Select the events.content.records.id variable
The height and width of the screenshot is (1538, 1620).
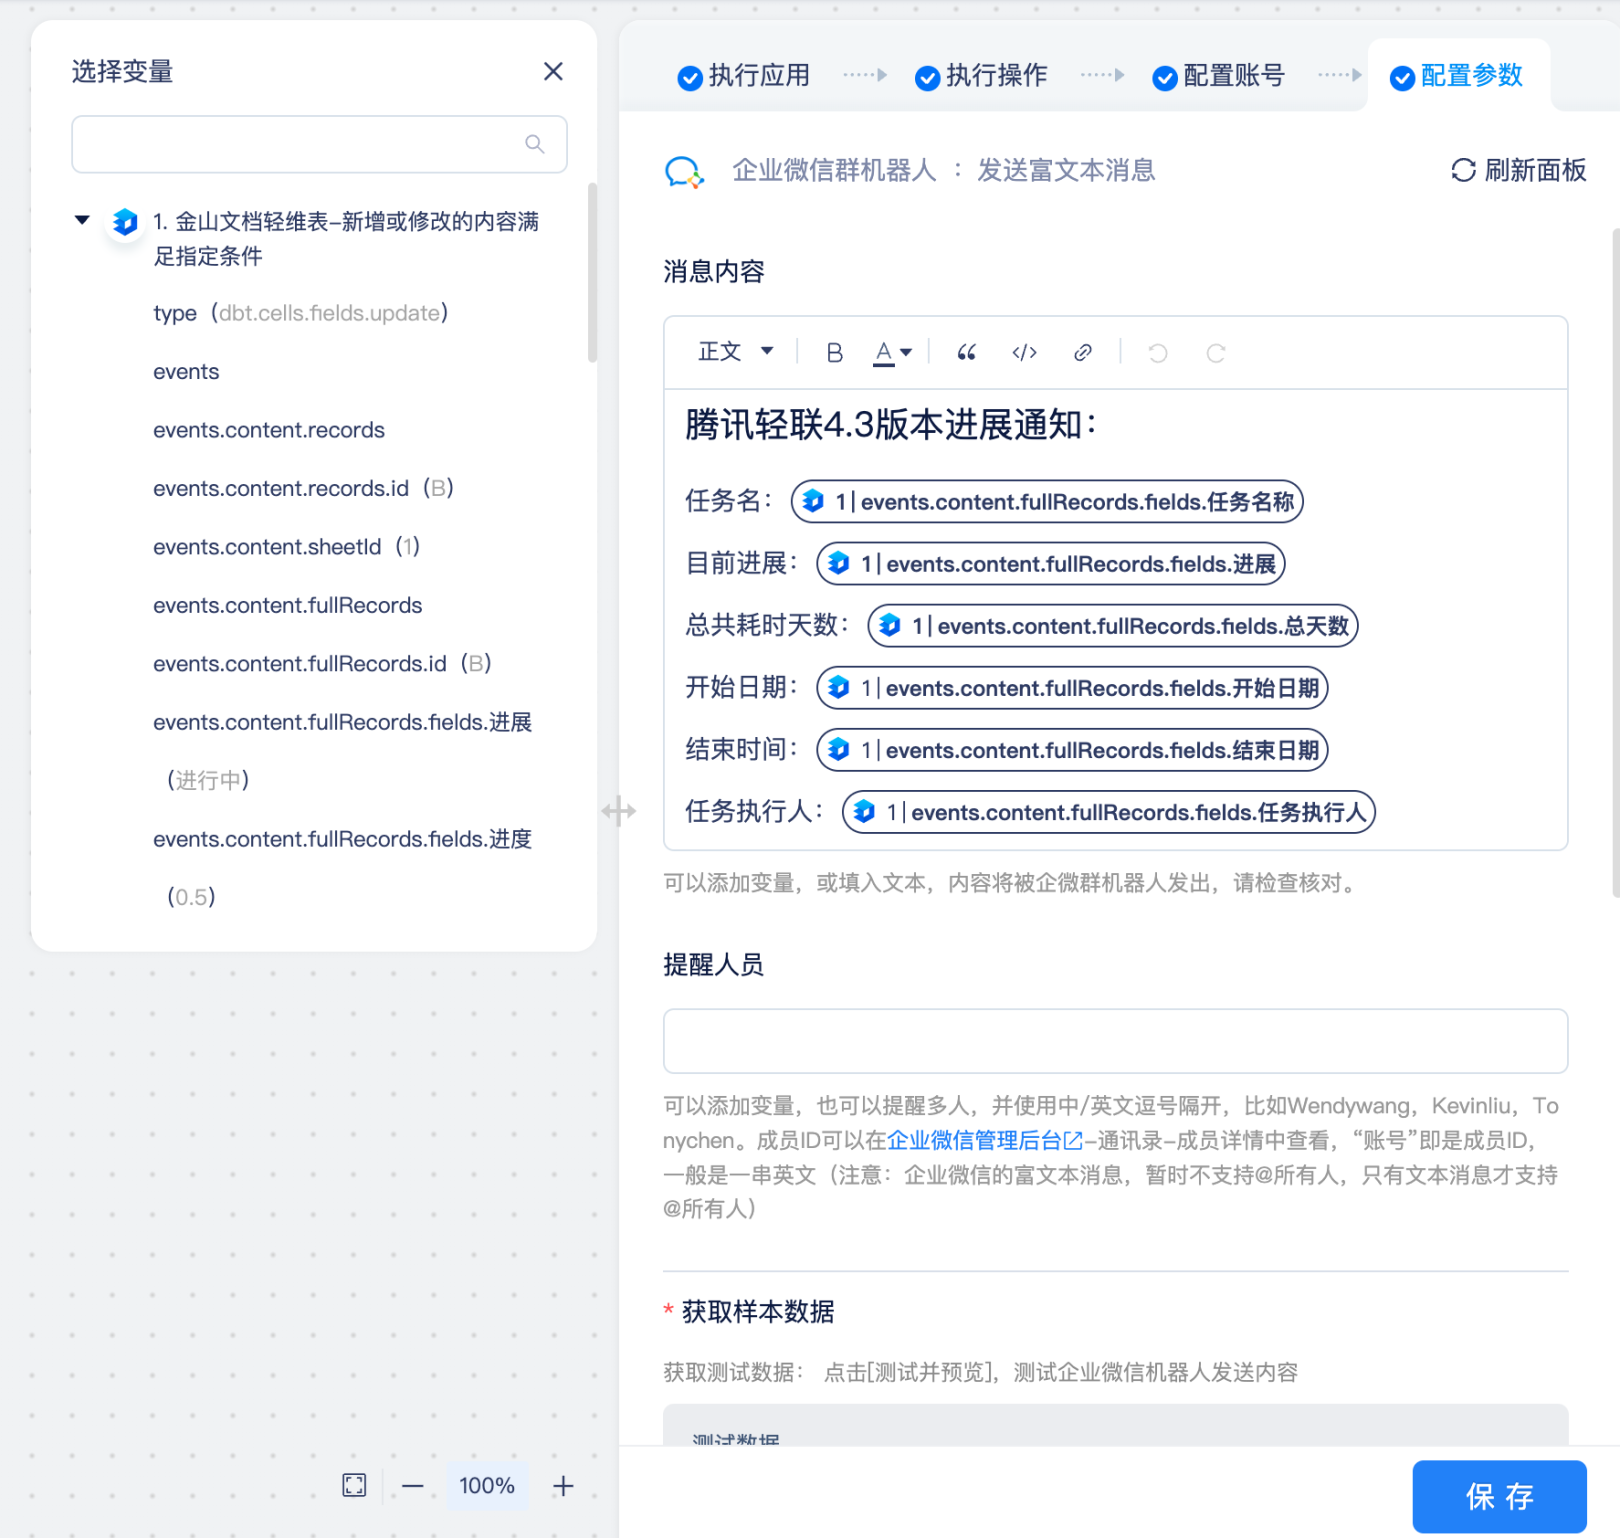[x=303, y=488]
